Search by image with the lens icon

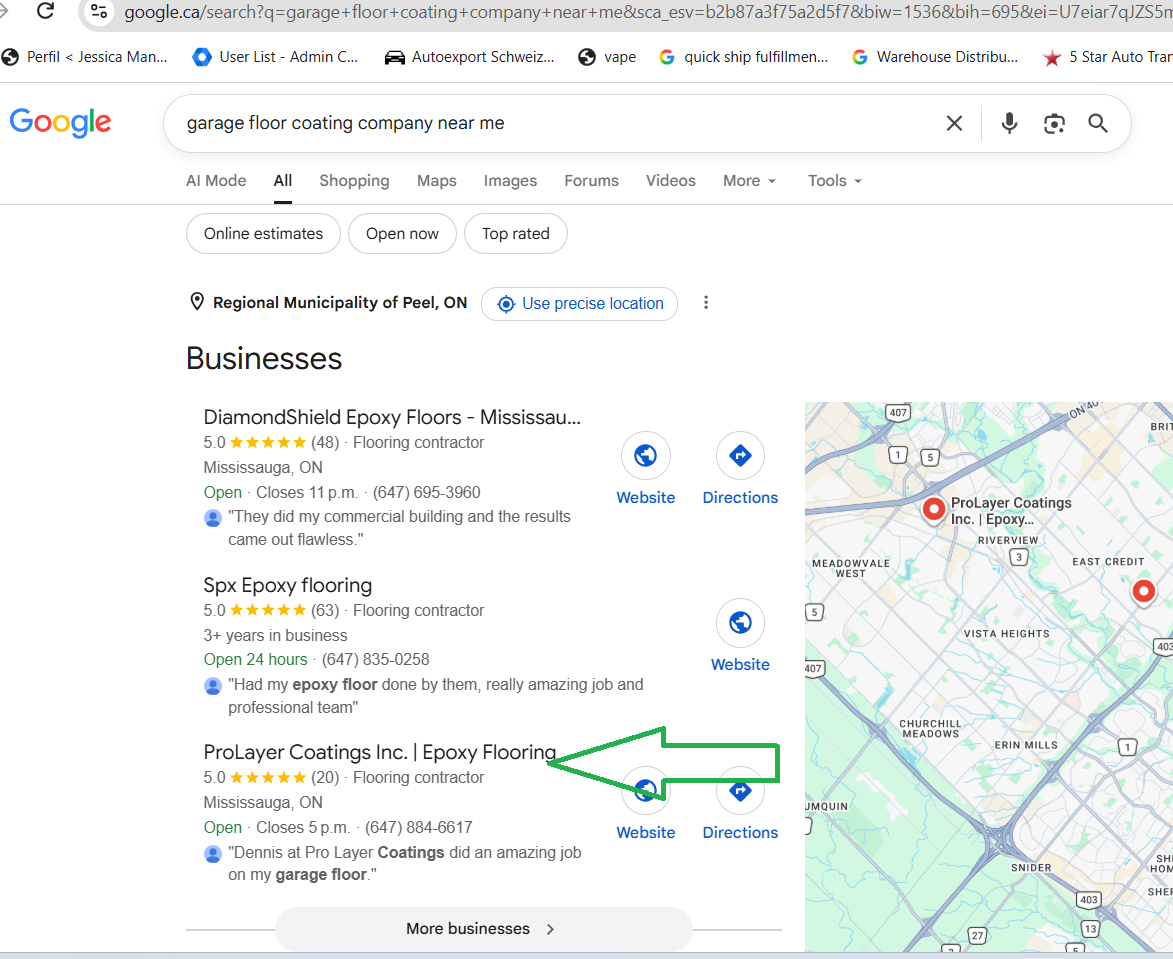tap(1054, 123)
